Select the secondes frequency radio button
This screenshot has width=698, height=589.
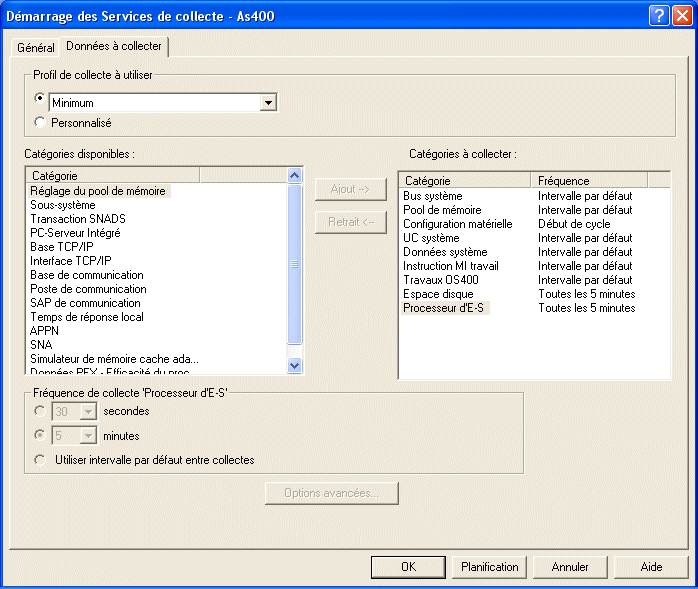(40, 411)
